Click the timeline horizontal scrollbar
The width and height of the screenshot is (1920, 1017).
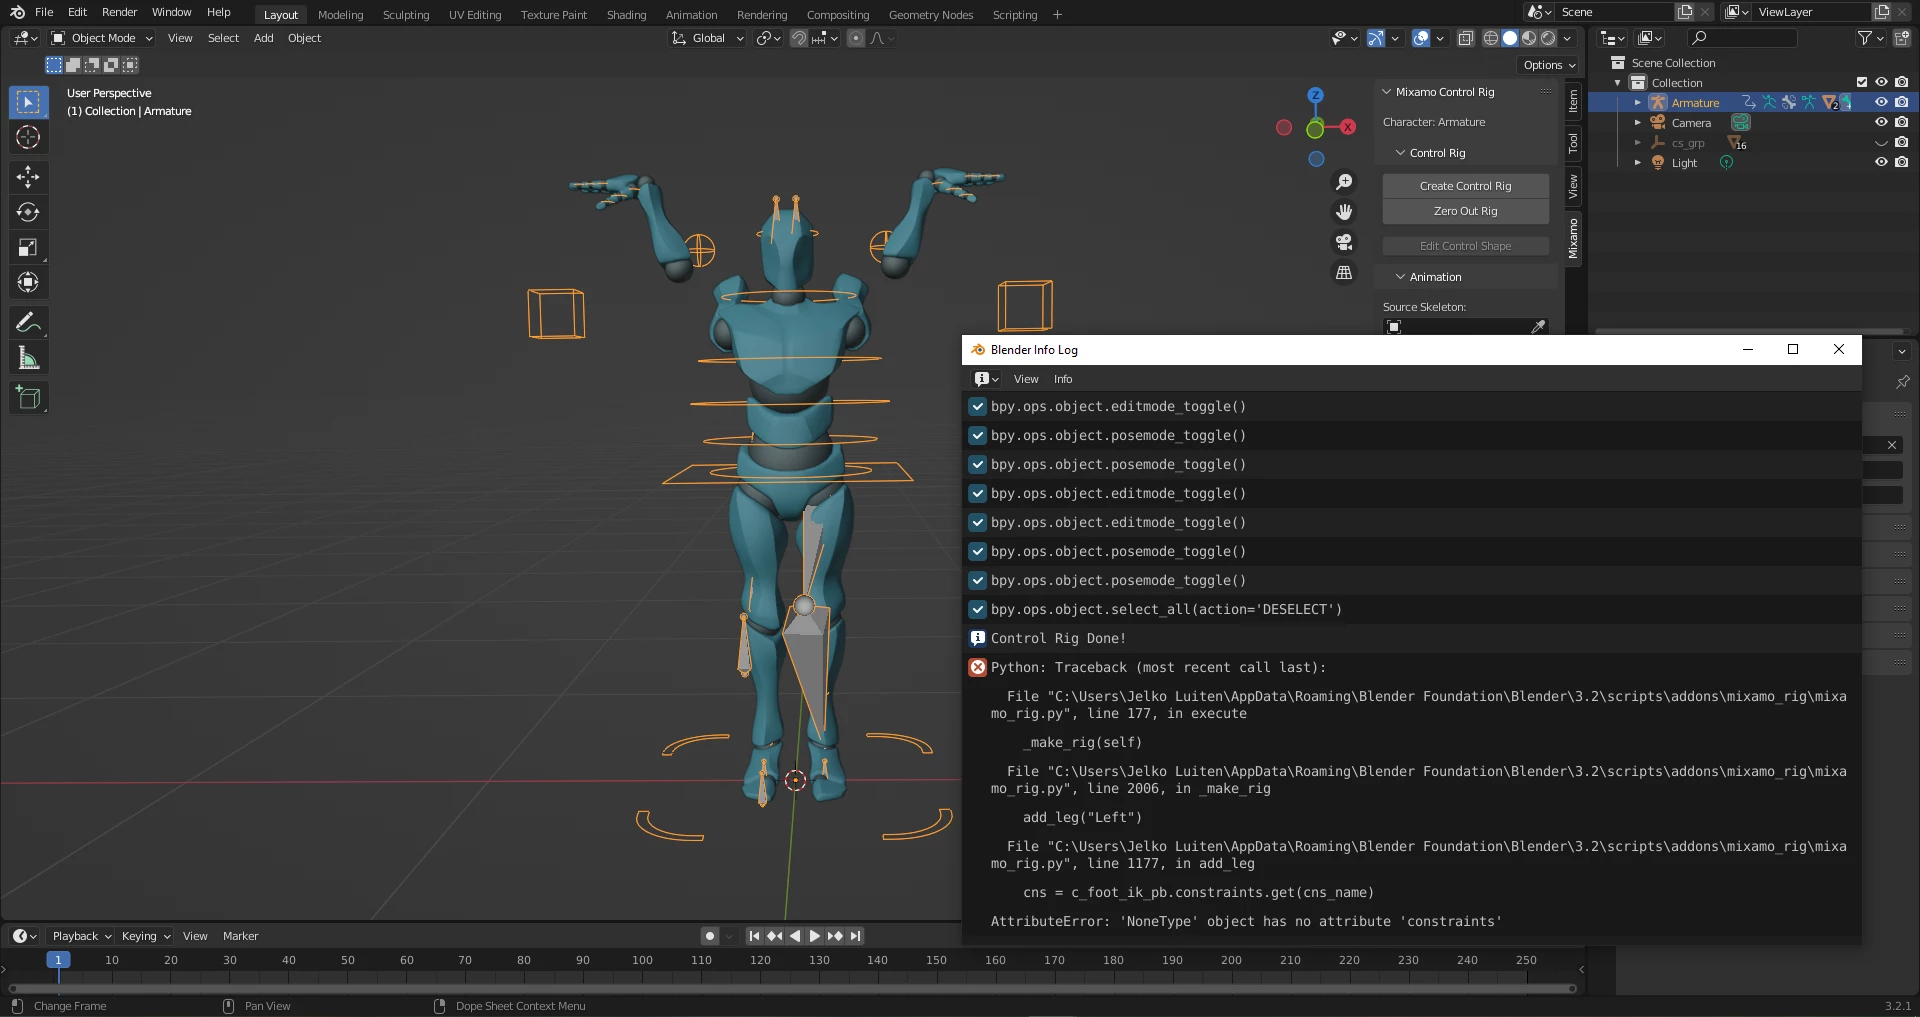tap(793, 989)
